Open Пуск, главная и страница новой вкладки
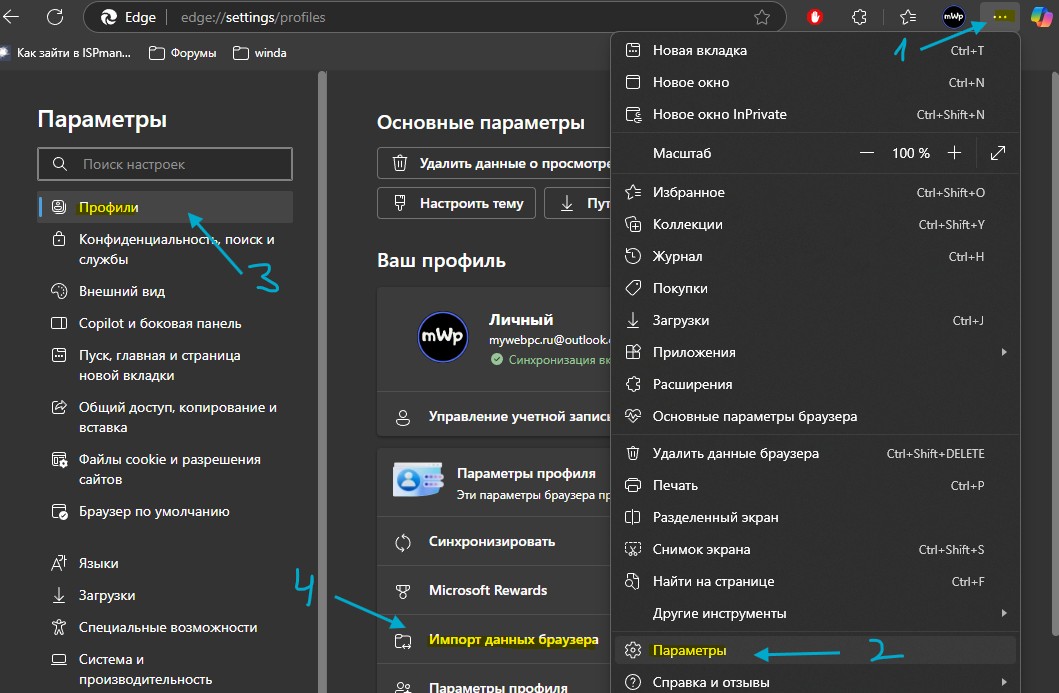The height and width of the screenshot is (693, 1059). (x=166, y=365)
